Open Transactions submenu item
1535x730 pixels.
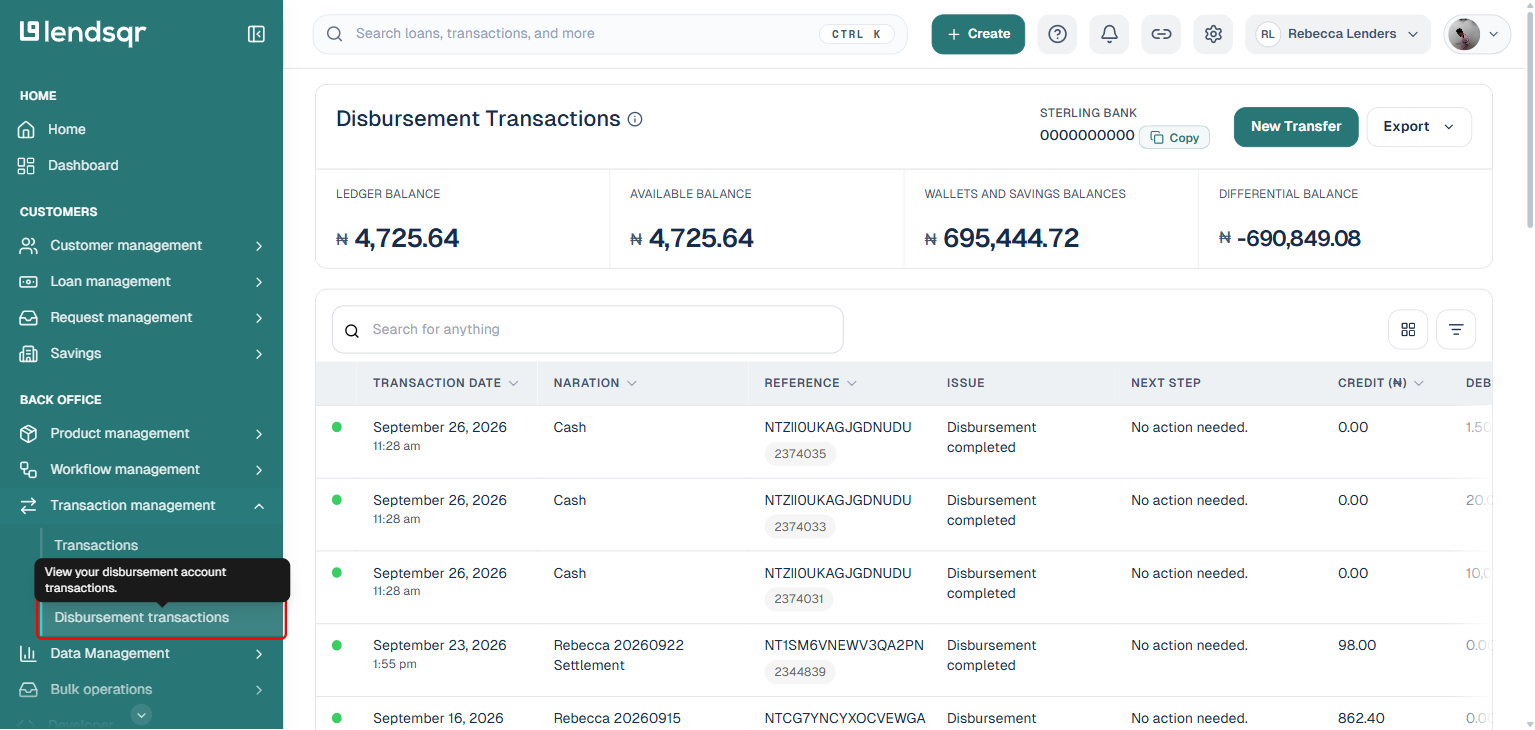point(96,546)
